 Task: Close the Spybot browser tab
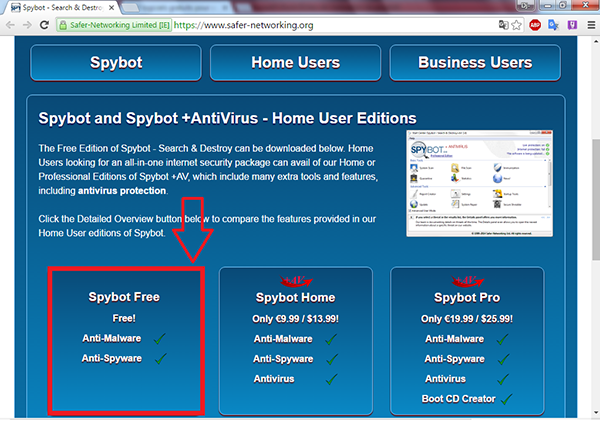(111, 7)
